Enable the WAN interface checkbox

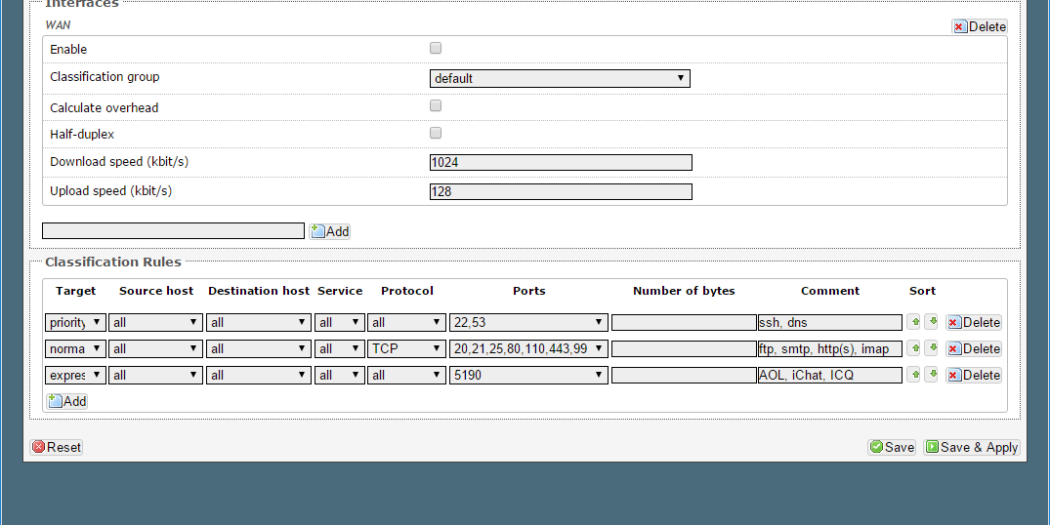(x=435, y=48)
